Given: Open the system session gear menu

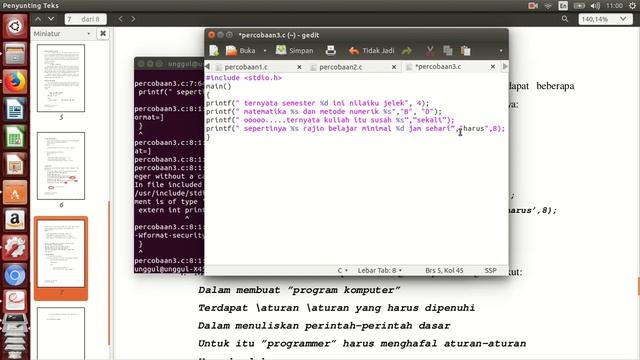Looking at the screenshot, I should [x=632, y=6].
